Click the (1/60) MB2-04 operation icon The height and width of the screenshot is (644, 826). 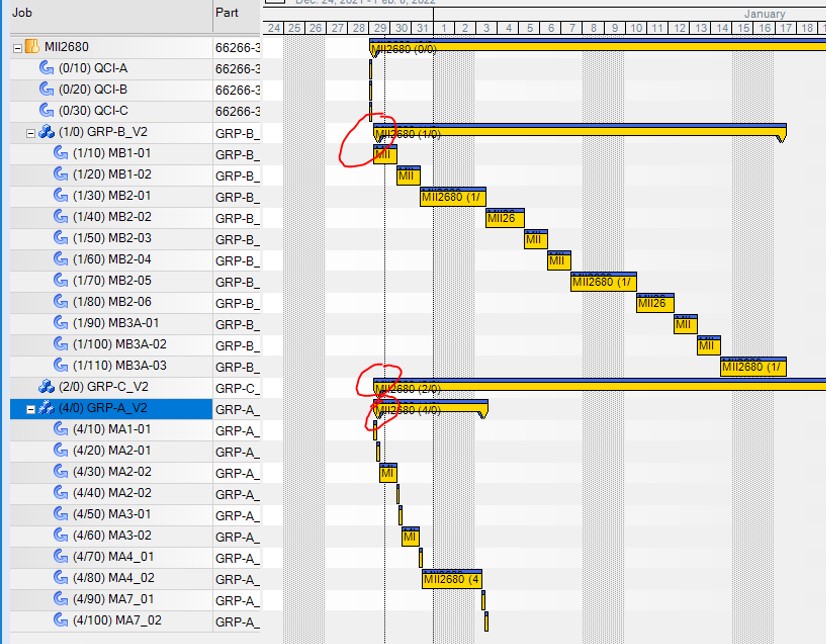point(61,259)
